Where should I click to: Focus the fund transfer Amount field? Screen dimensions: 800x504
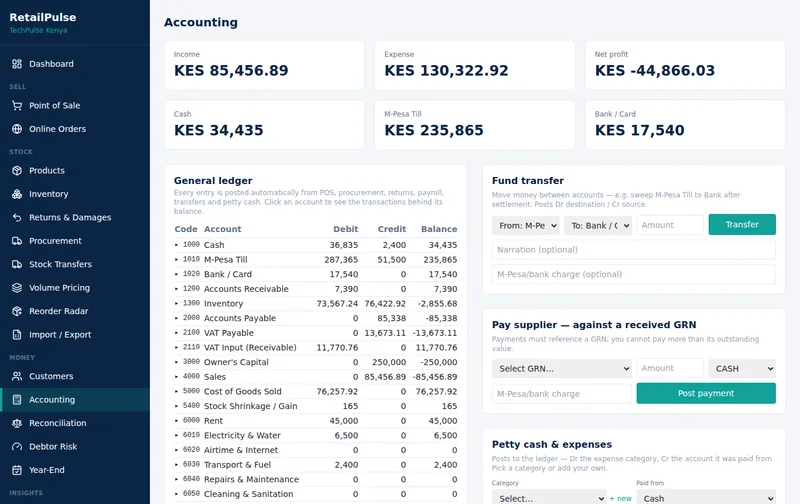[x=670, y=225]
